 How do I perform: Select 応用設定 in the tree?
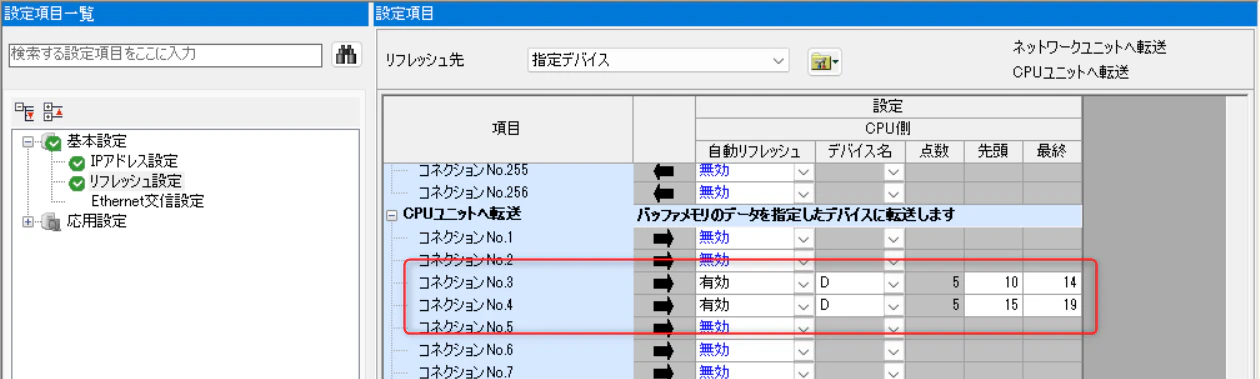[96, 222]
